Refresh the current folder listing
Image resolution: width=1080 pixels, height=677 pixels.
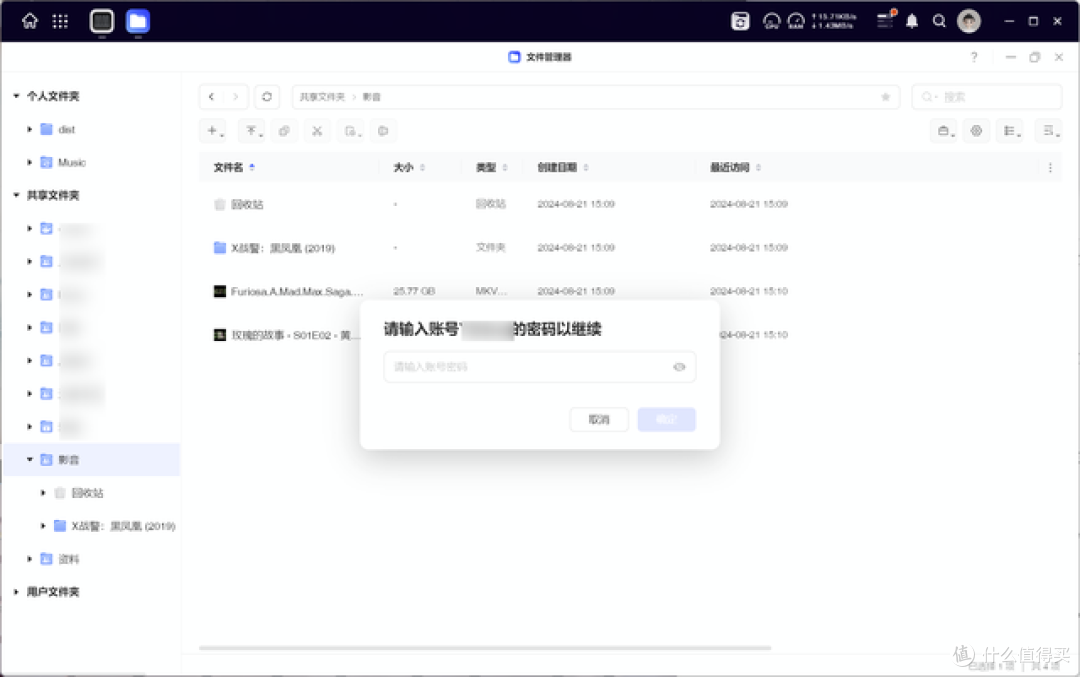(267, 96)
